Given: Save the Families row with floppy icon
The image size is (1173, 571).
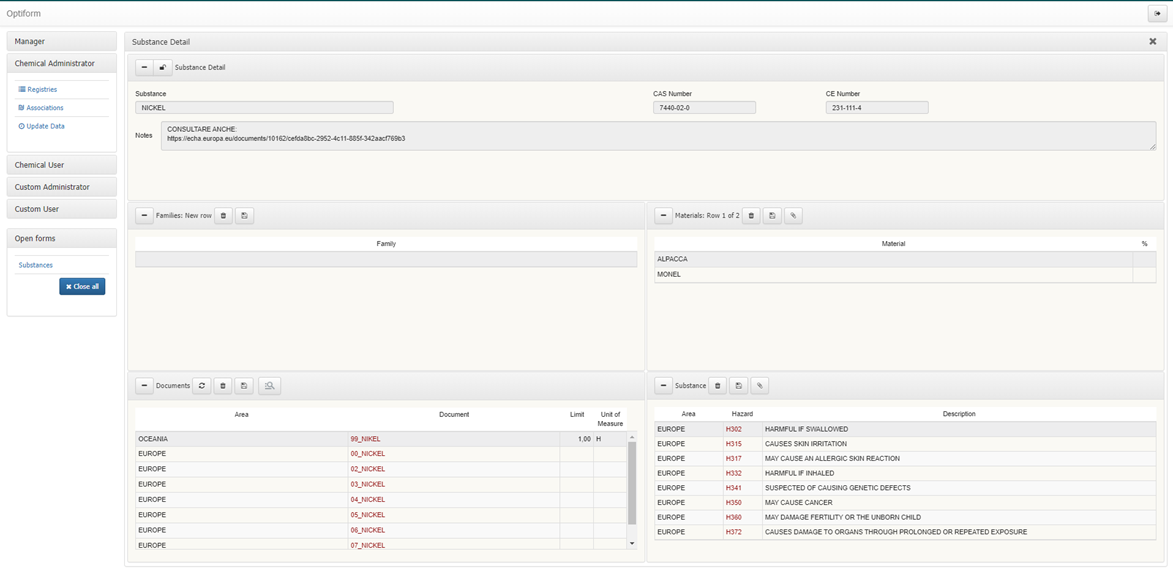Looking at the screenshot, I should click(244, 216).
